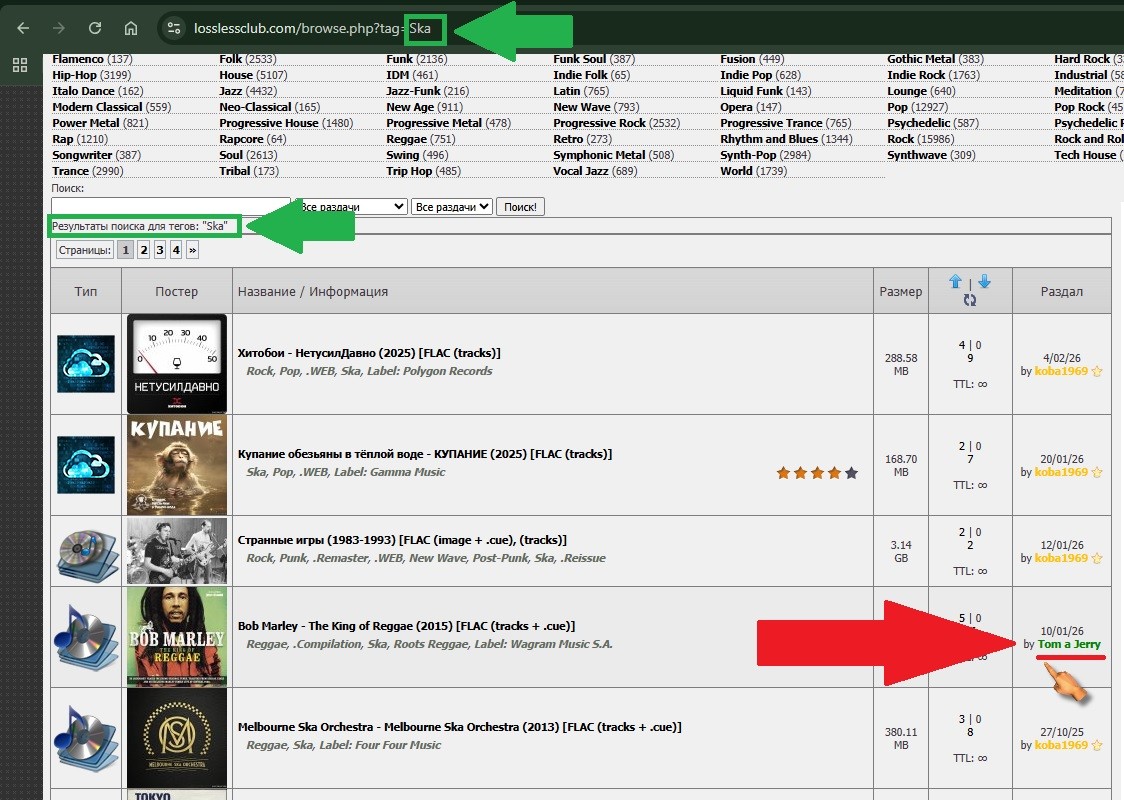Click disc type icon for Странные игры row
Screen dimensions: 1124x800
tap(87, 554)
